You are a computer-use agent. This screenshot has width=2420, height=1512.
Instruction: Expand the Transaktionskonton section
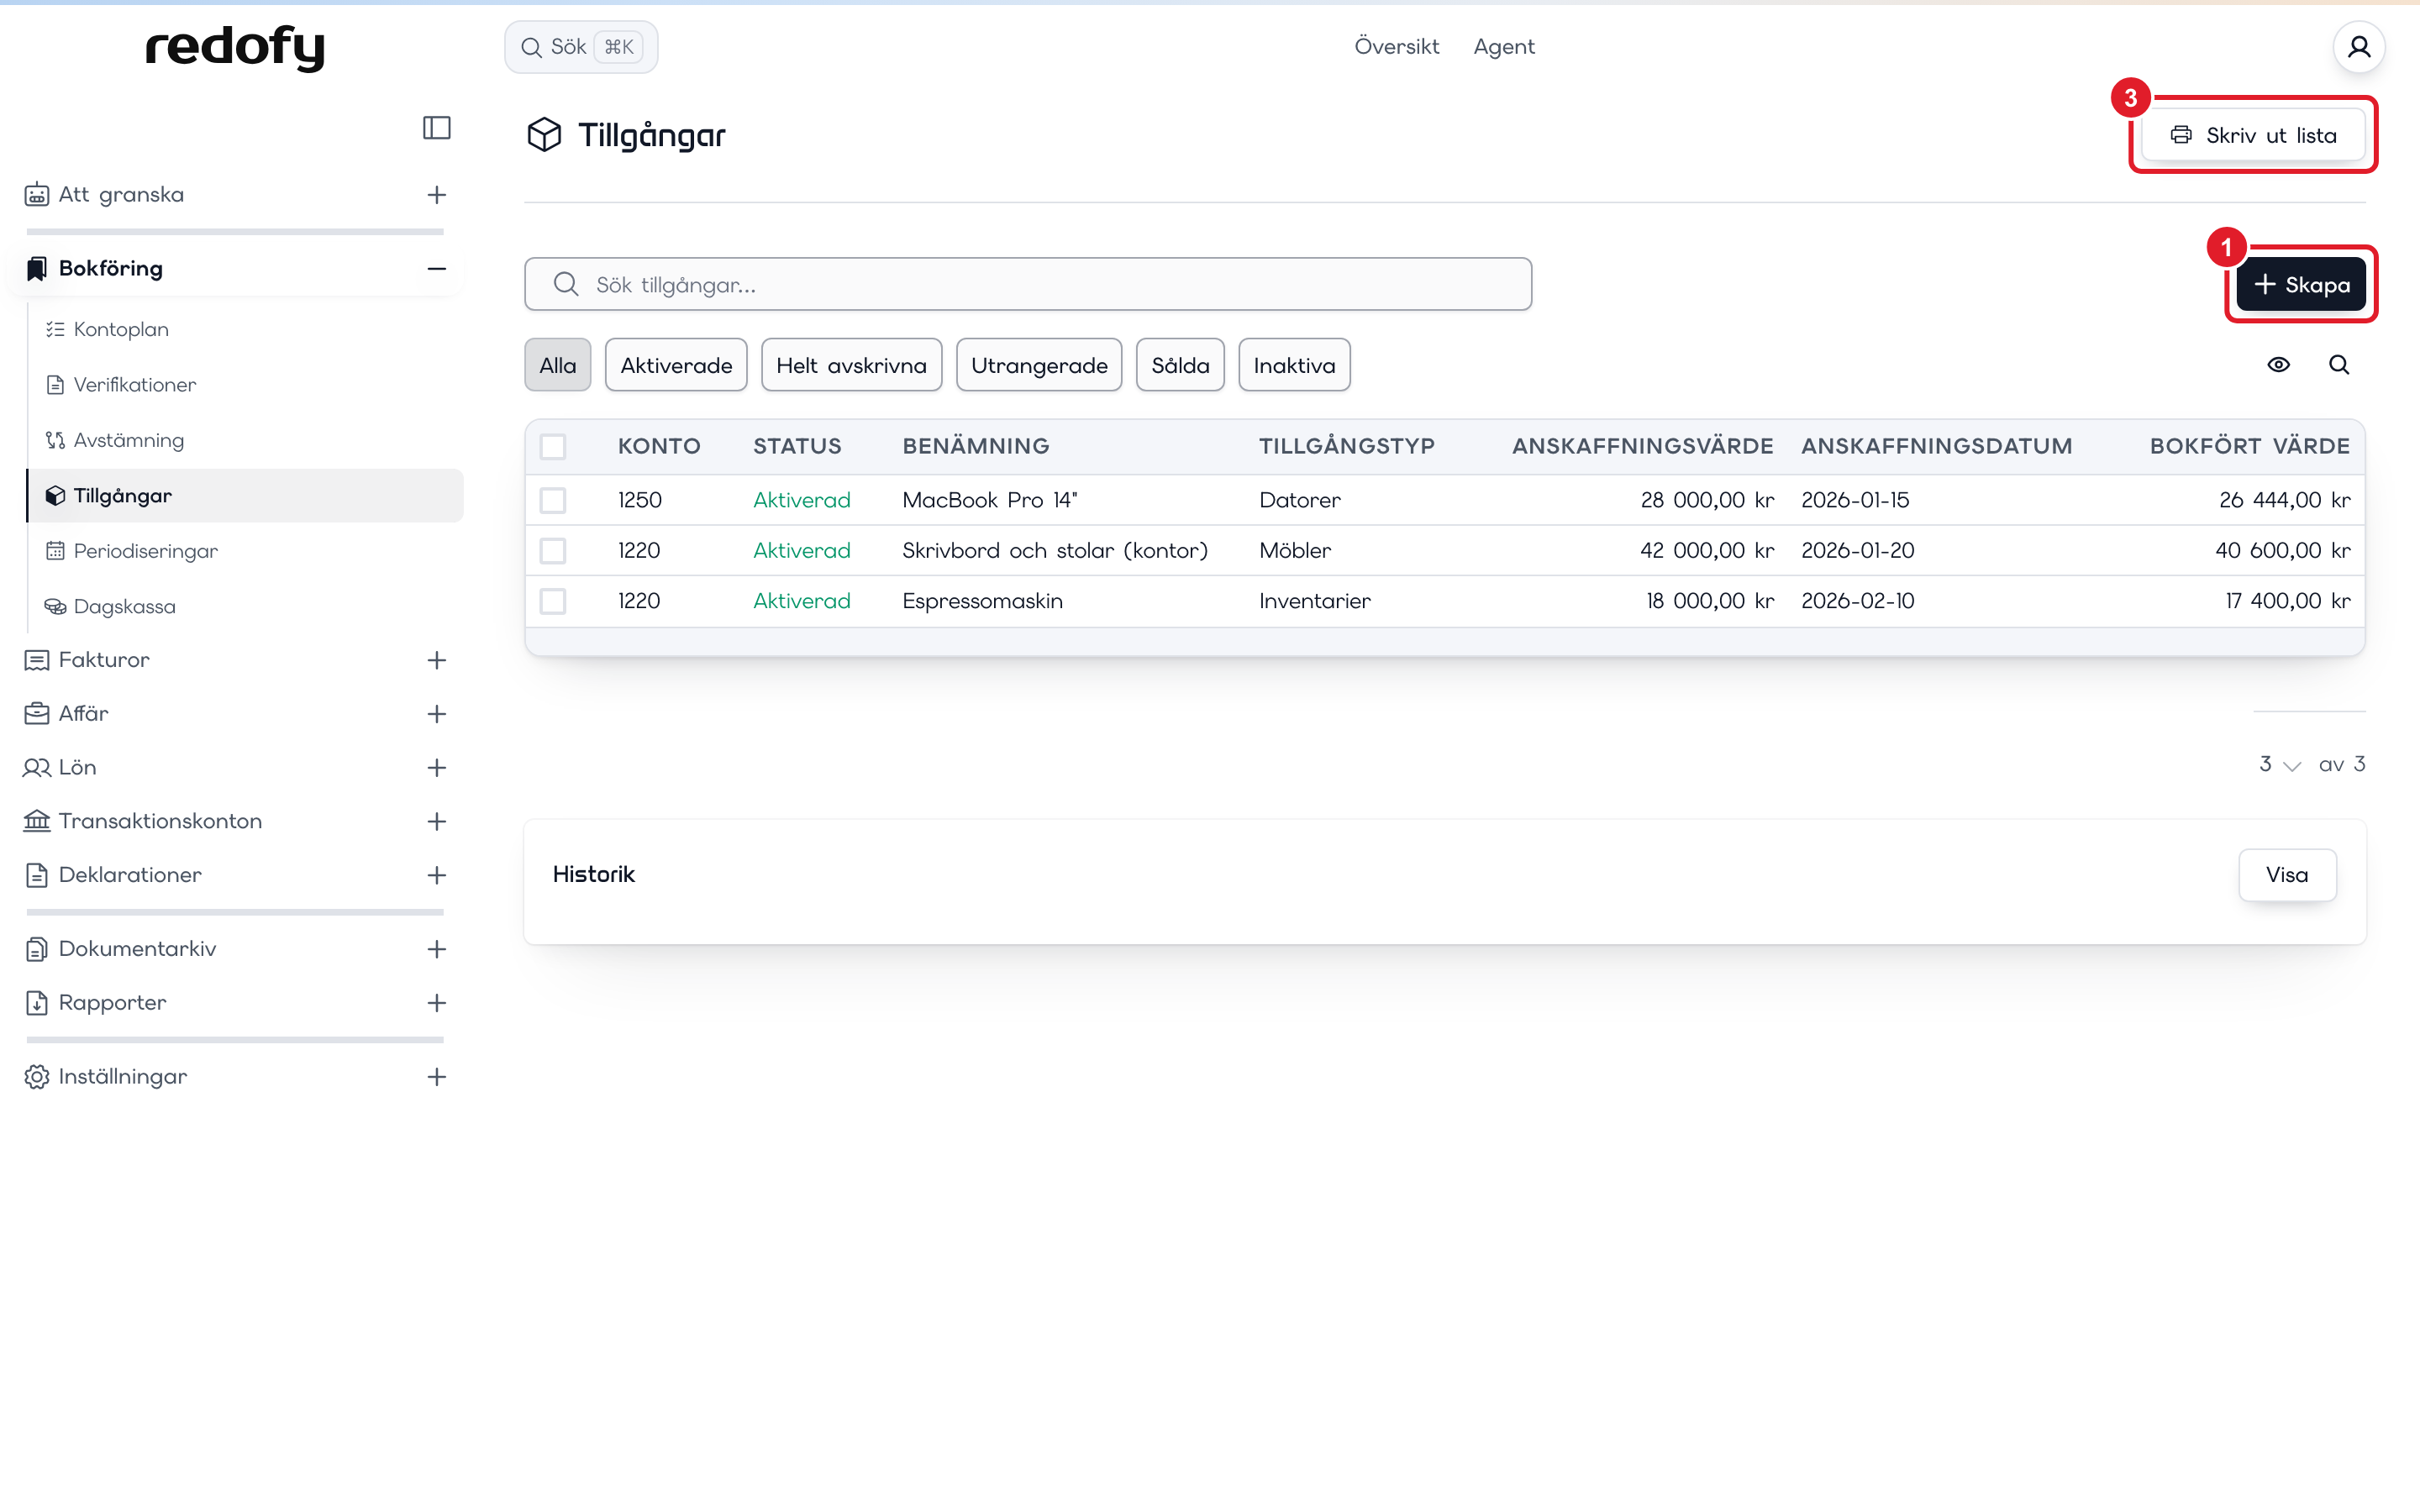tap(437, 821)
